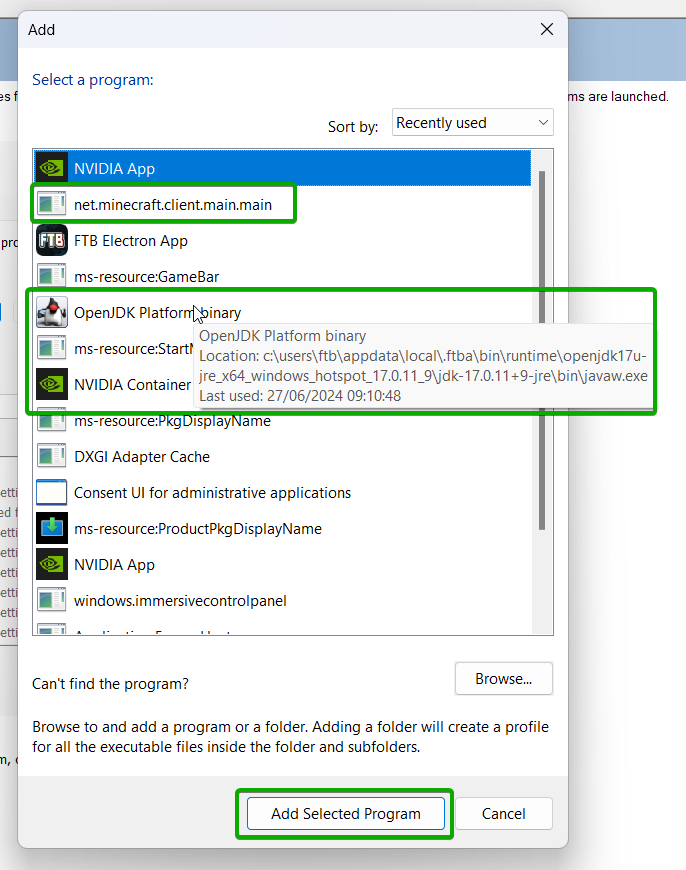
Task: Close the Add dialog with the X
Action: [x=547, y=30]
